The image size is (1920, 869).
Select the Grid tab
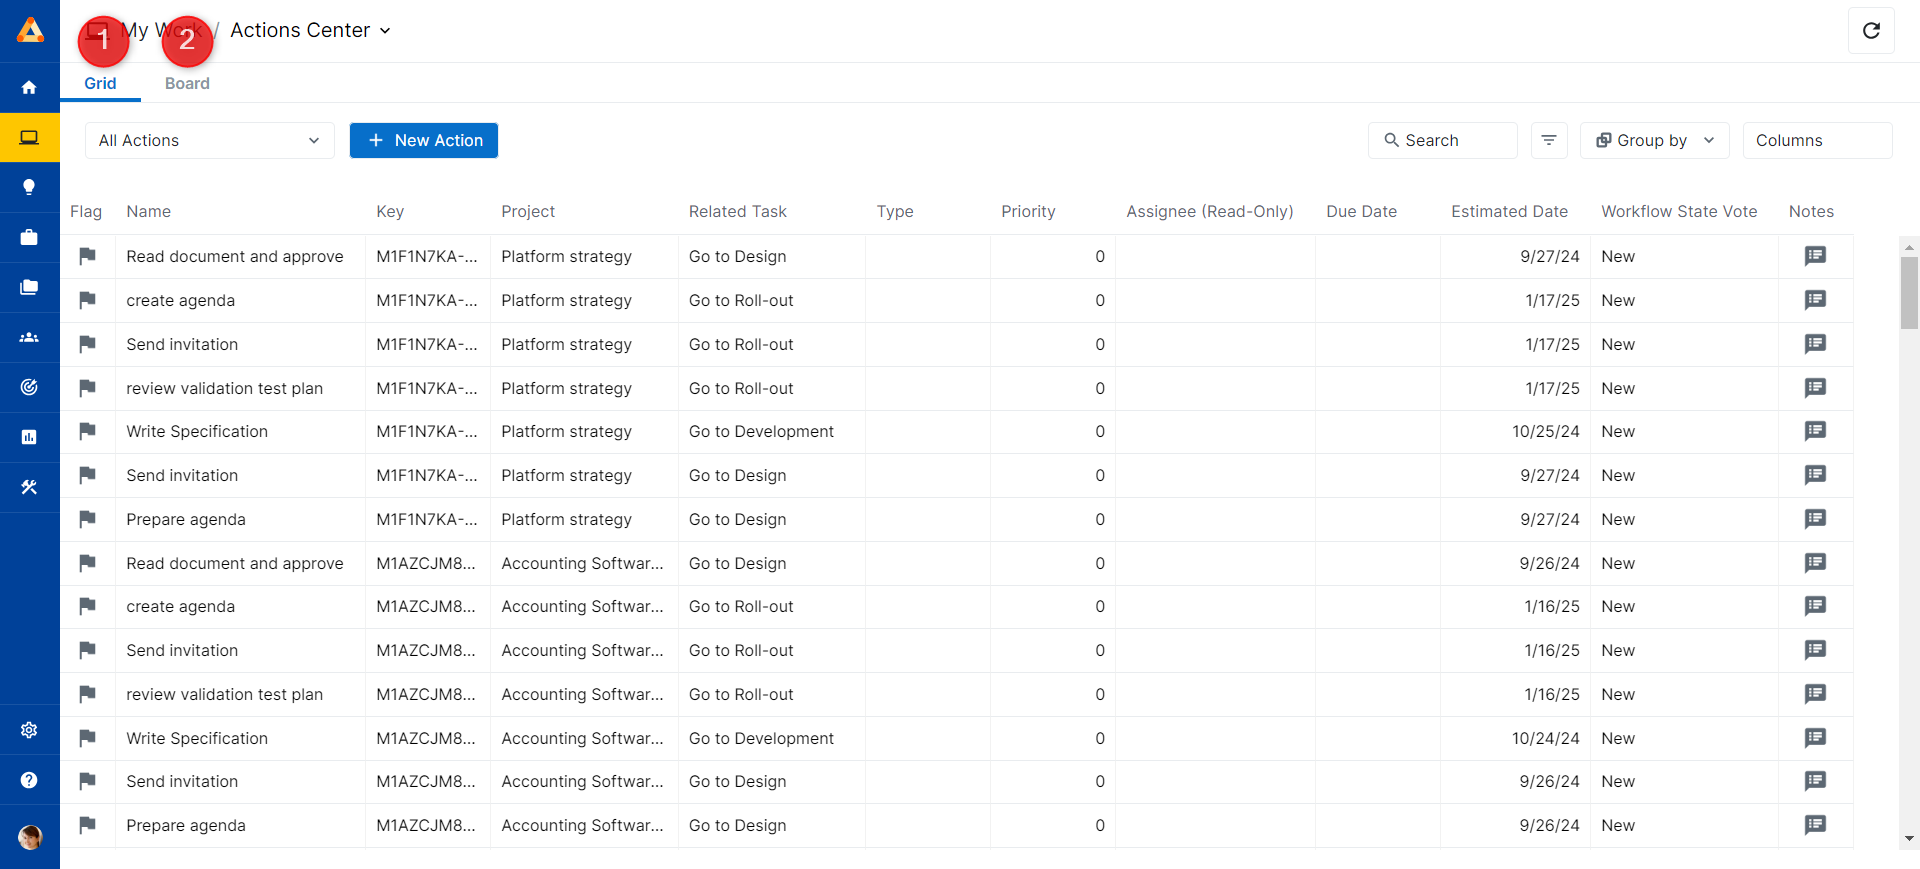[100, 83]
